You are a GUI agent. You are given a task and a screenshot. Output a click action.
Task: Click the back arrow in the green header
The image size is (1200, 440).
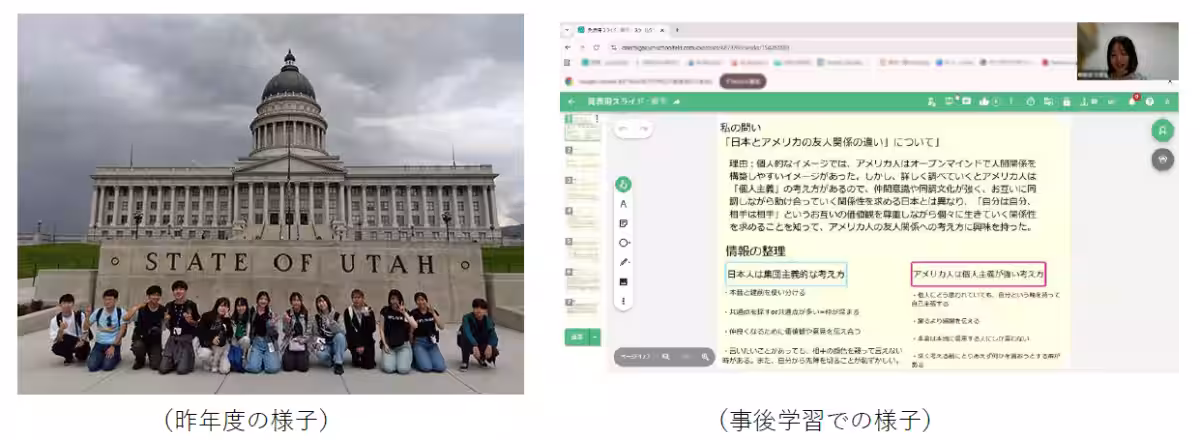(571, 101)
